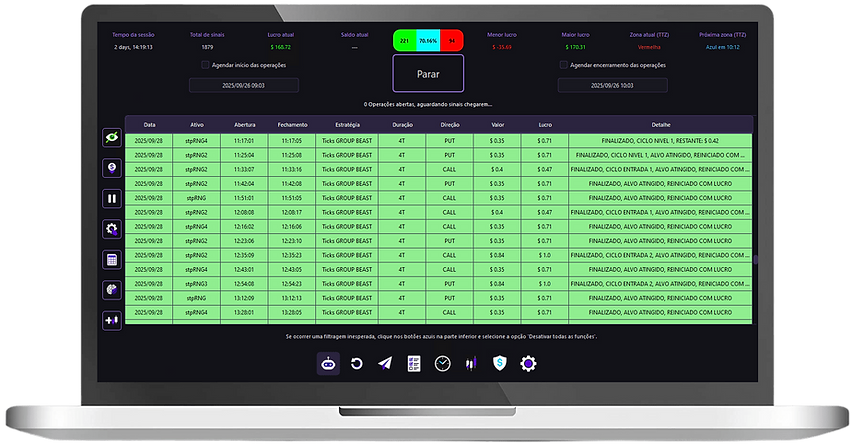Click the robot icon in bottom toolbar
Viewport: 852px width, 444px height.
[328, 365]
